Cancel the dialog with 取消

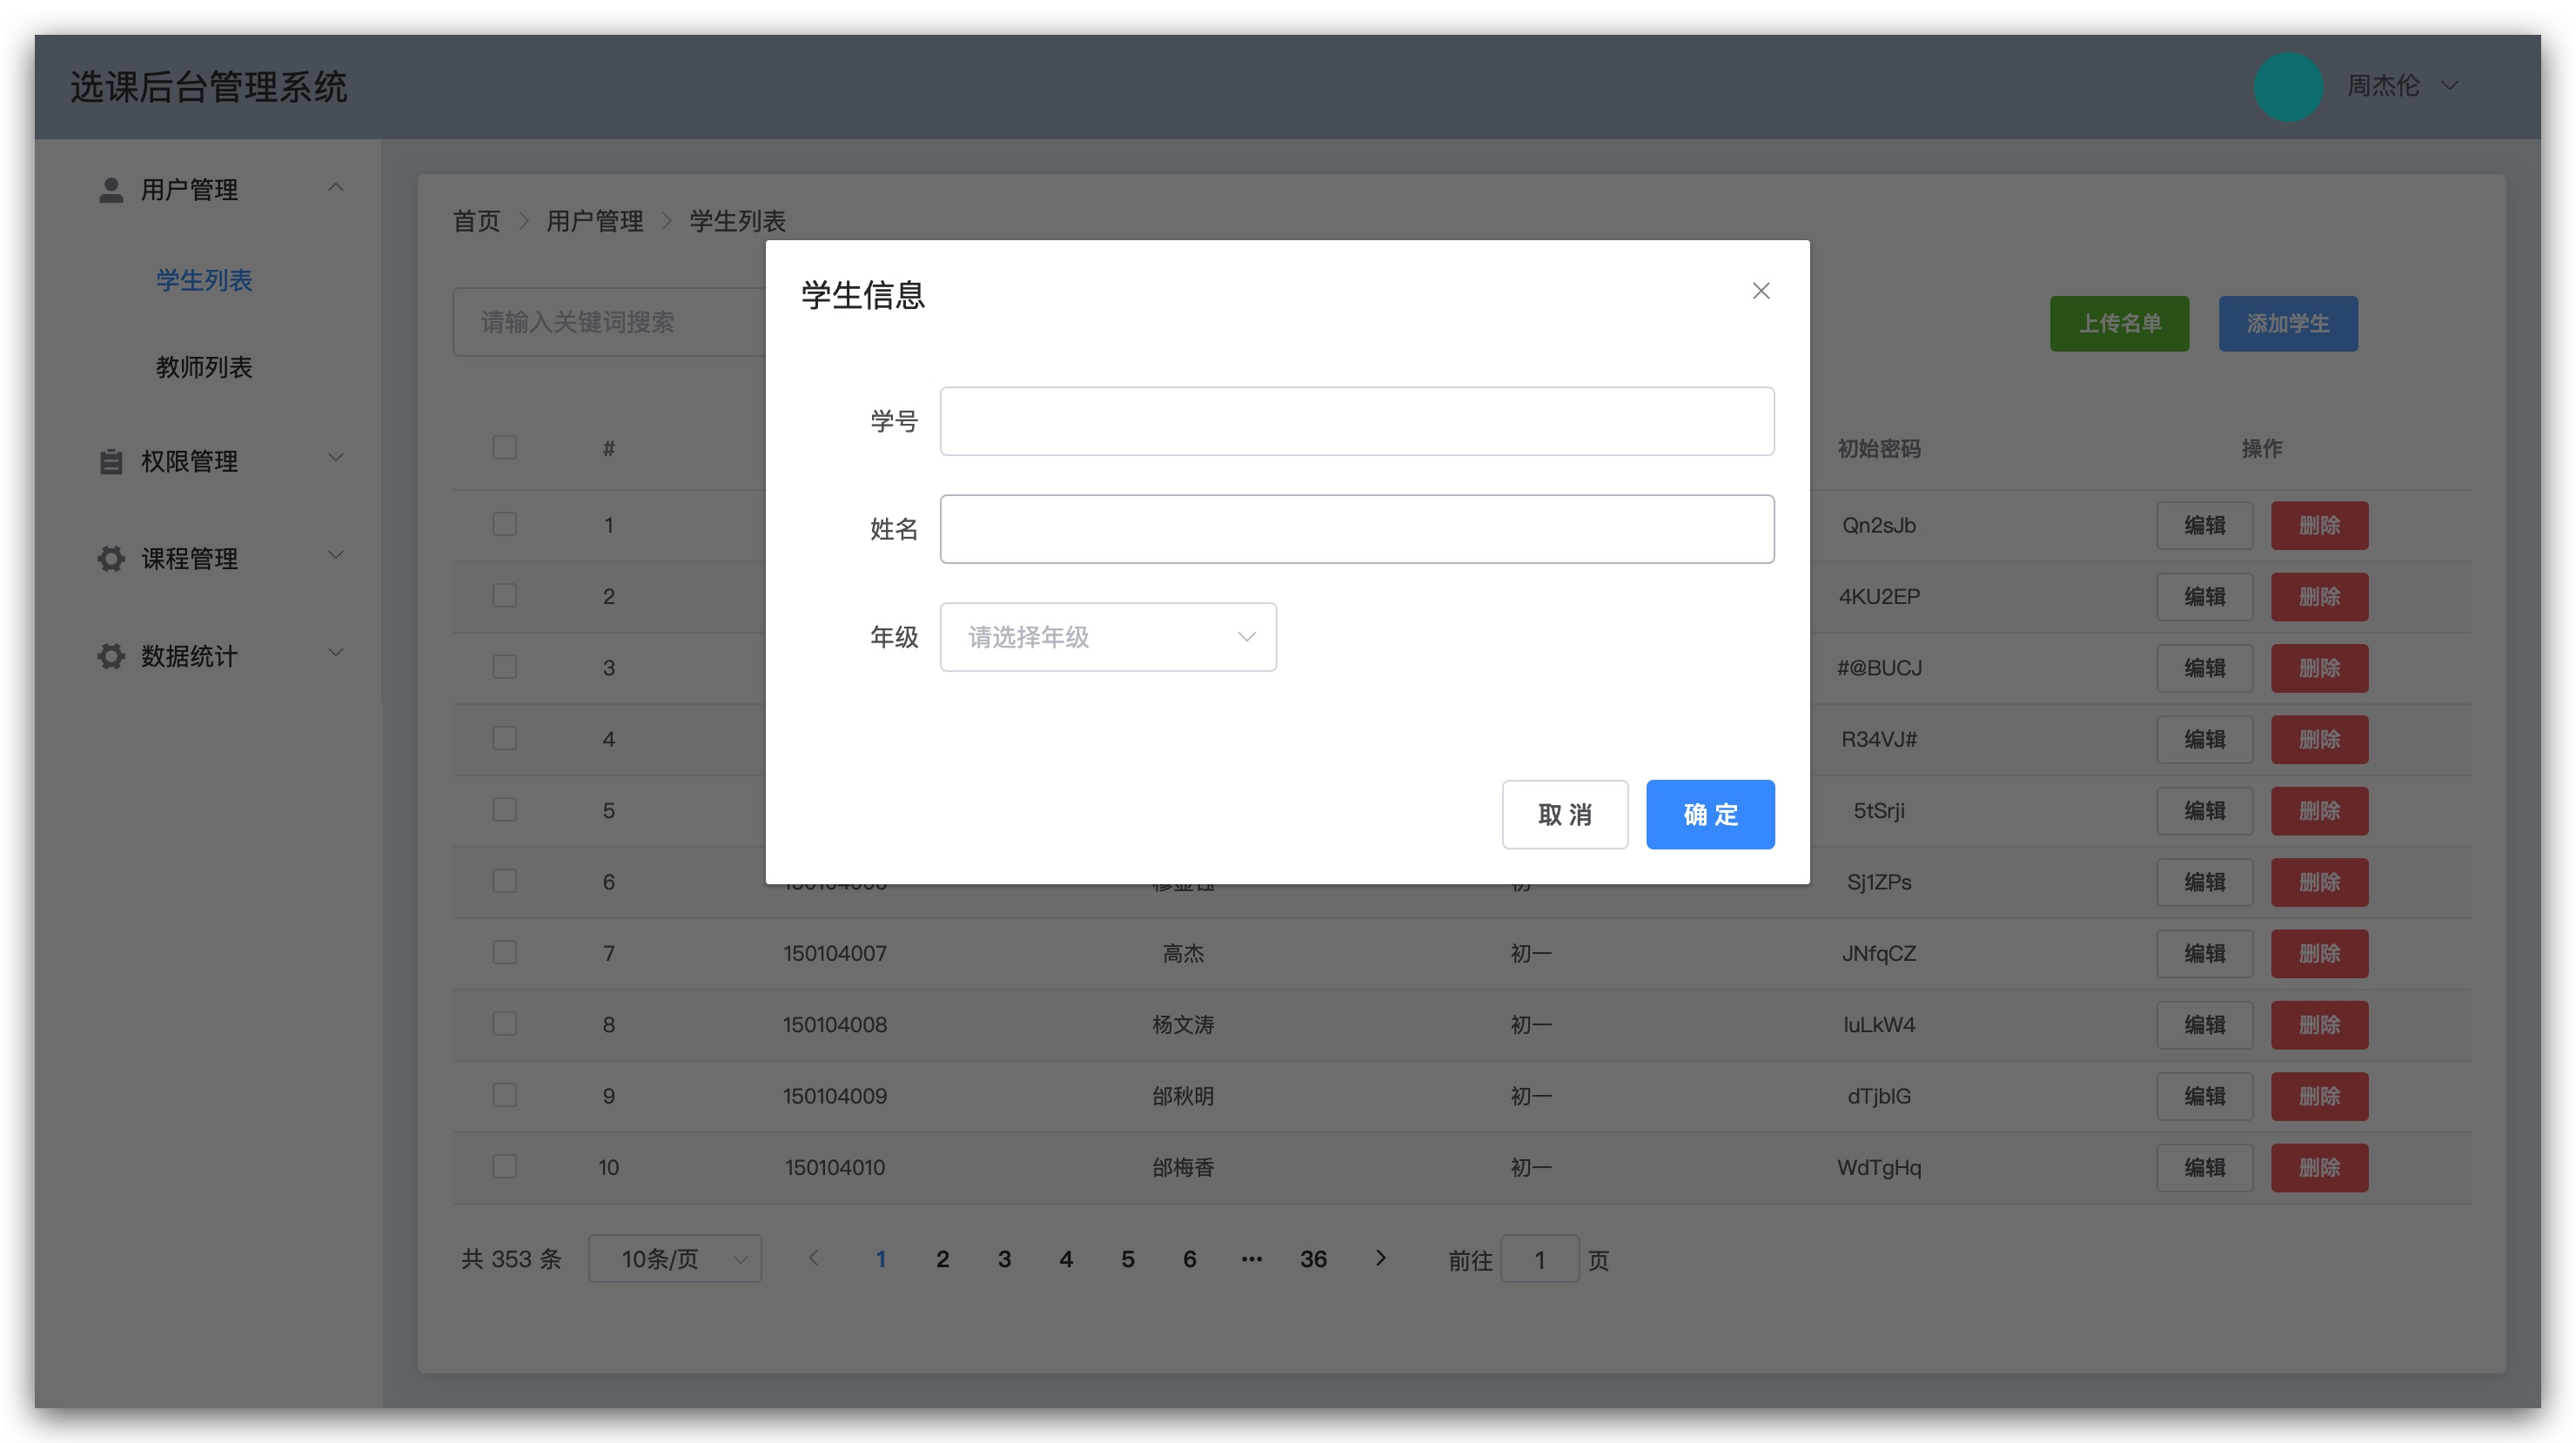pos(1565,814)
